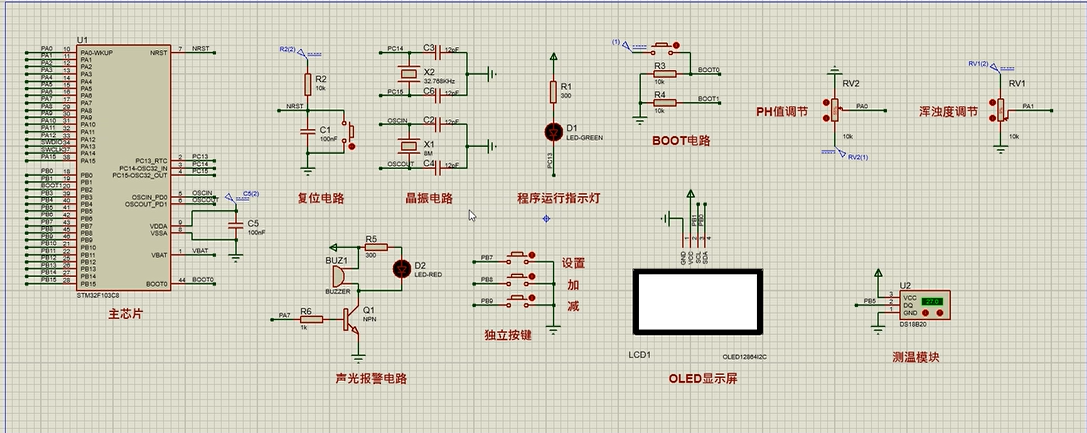Click the OLED显示屏 label
Viewport: 1087px width, 433px height.
tap(703, 379)
